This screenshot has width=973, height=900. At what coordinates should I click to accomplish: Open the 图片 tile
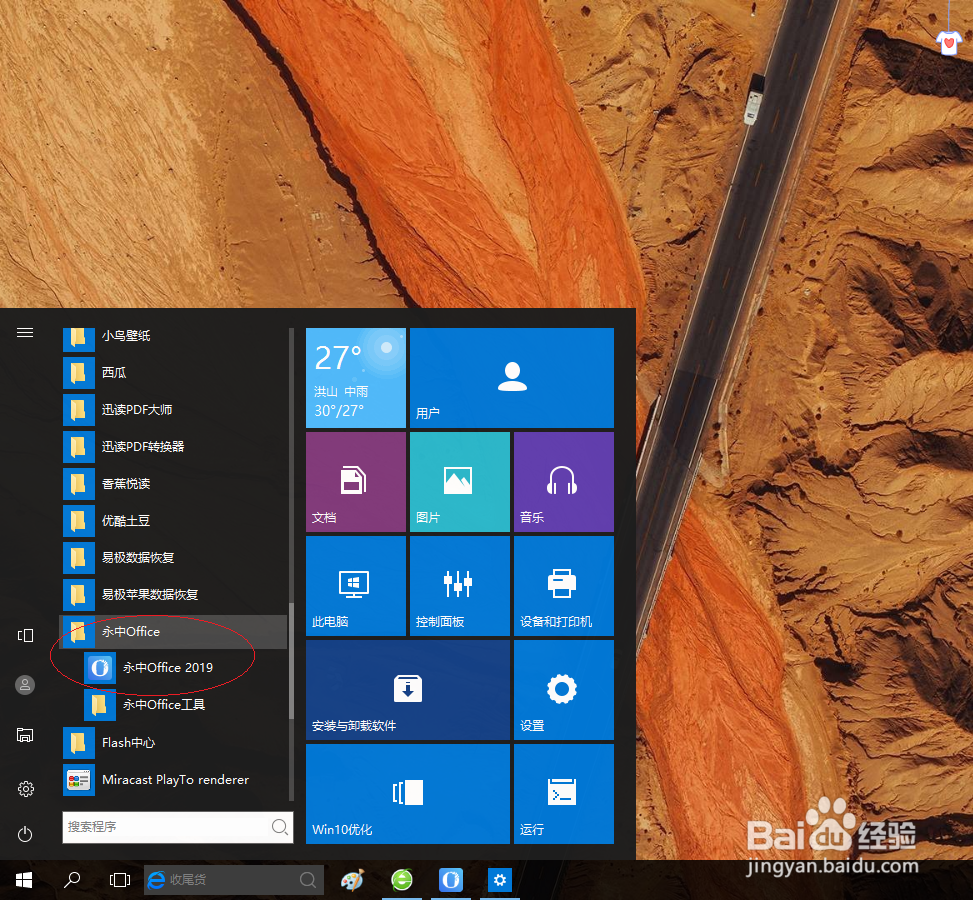[460, 482]
